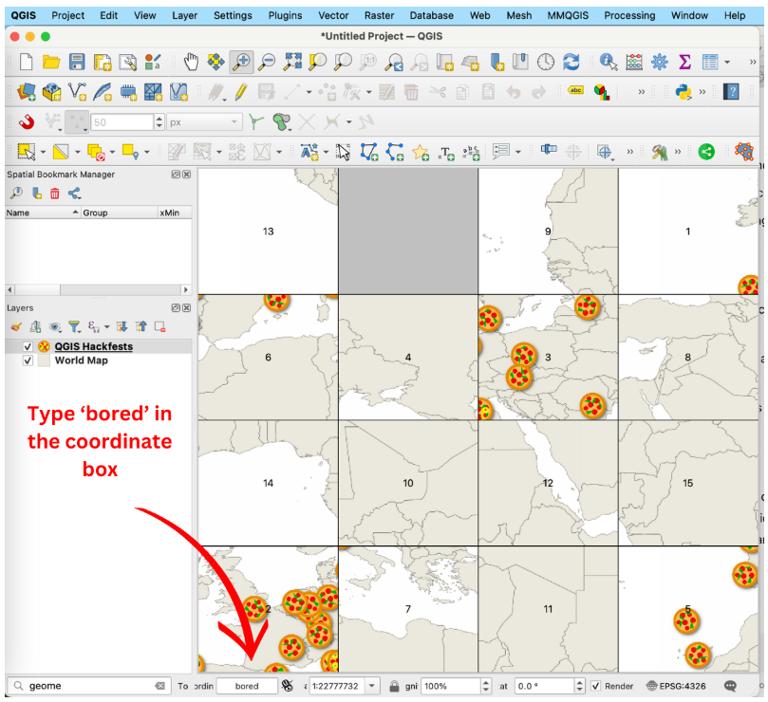Screen dimensions: 768x702
Task: Click the EPSG:4326 CRS button
Action: (676, 686)
